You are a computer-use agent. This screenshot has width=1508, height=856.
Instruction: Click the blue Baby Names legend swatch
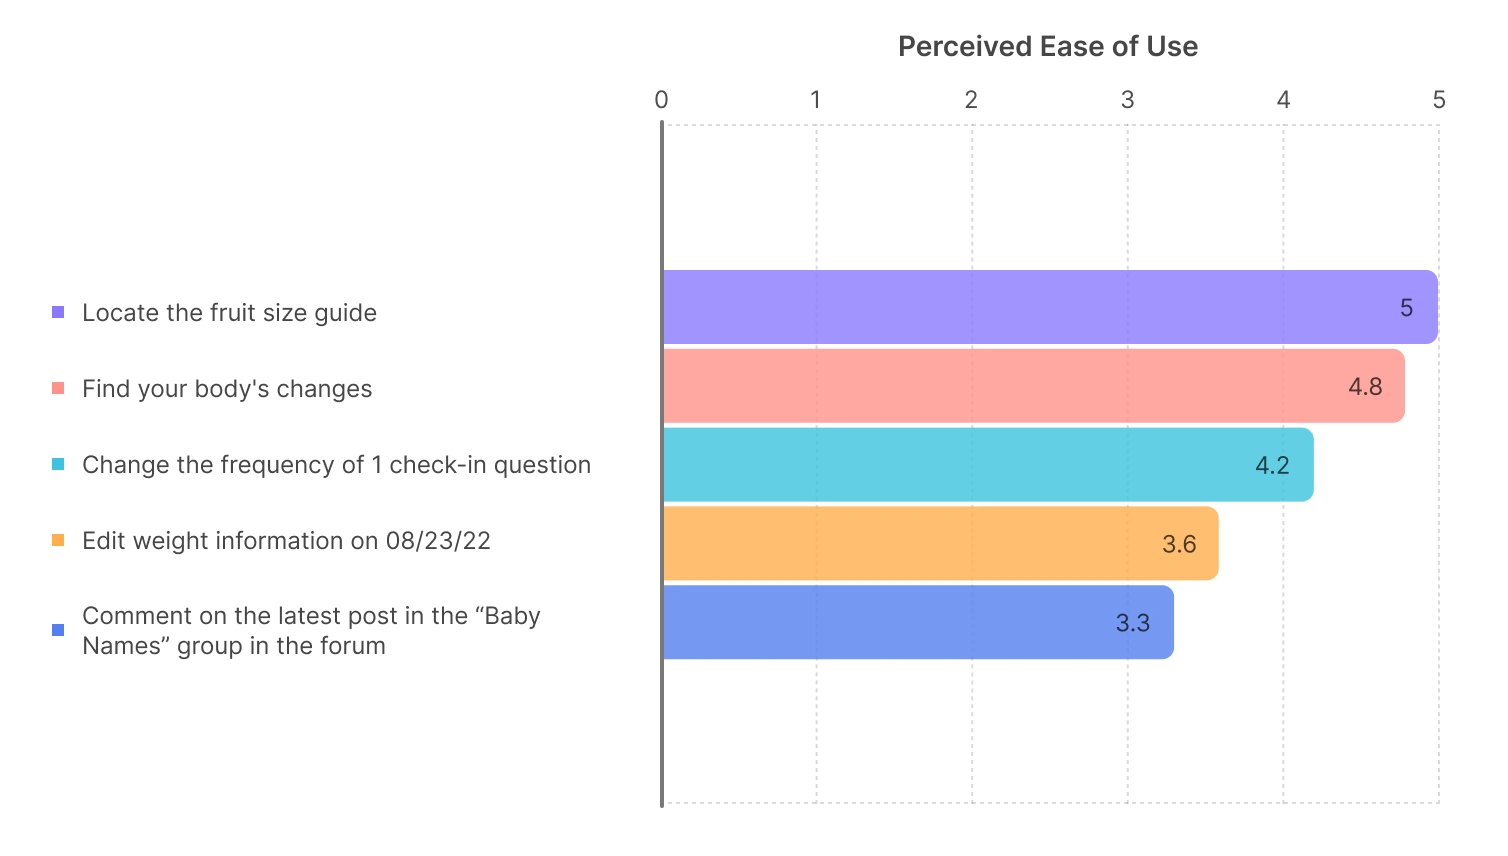tap(58, 630)
